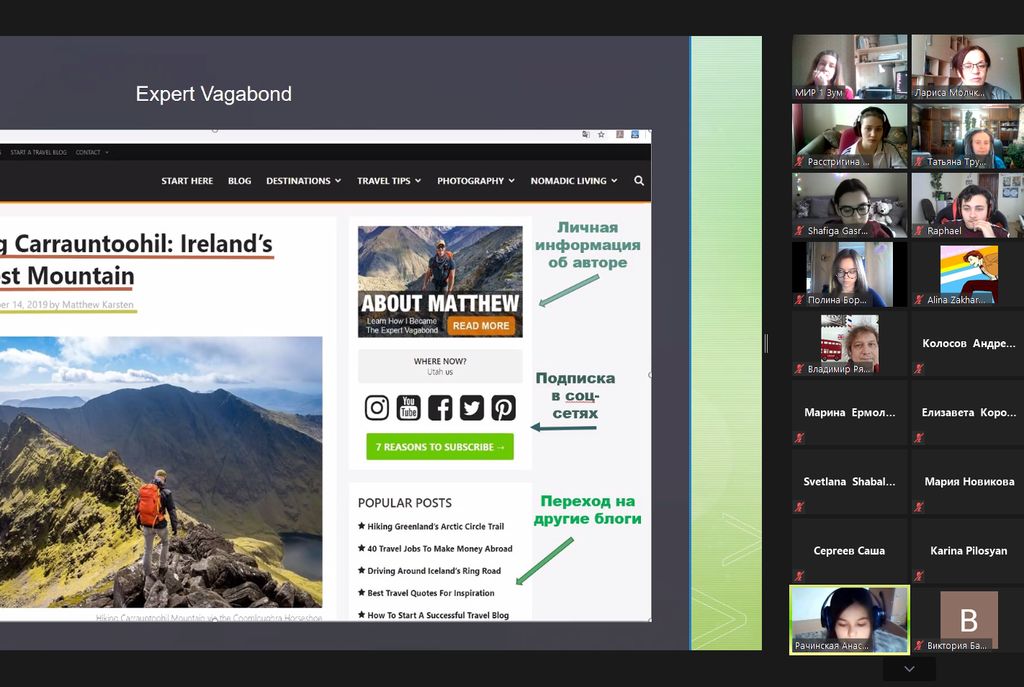Click the muted mic icon on Alina Zakhar's tile
1024x687 pixels.
[x=919, y=300]
